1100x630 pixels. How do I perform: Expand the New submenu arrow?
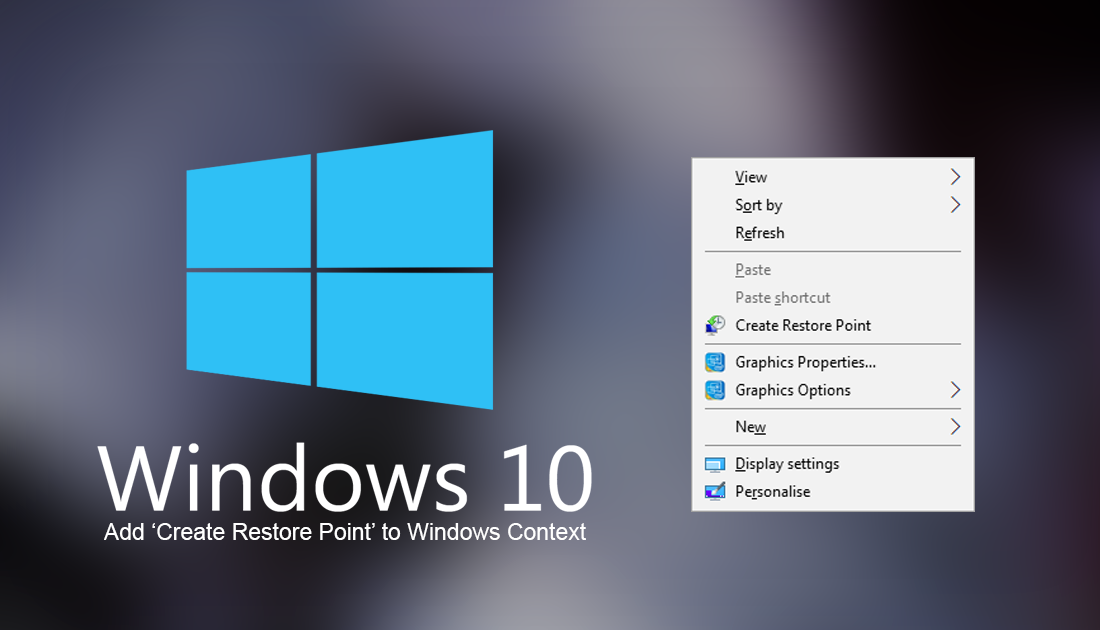(x=955, y=427)
